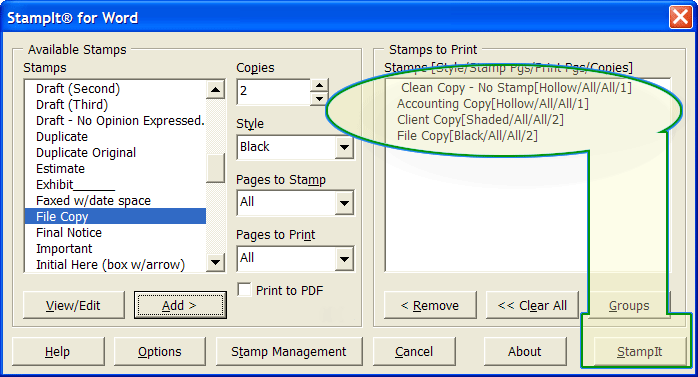The width and height of the screenshot is (698, 377).
Task: Select Accounting Copy[Hollow/All/All/1] entry
Action: [x=493, y=104]
